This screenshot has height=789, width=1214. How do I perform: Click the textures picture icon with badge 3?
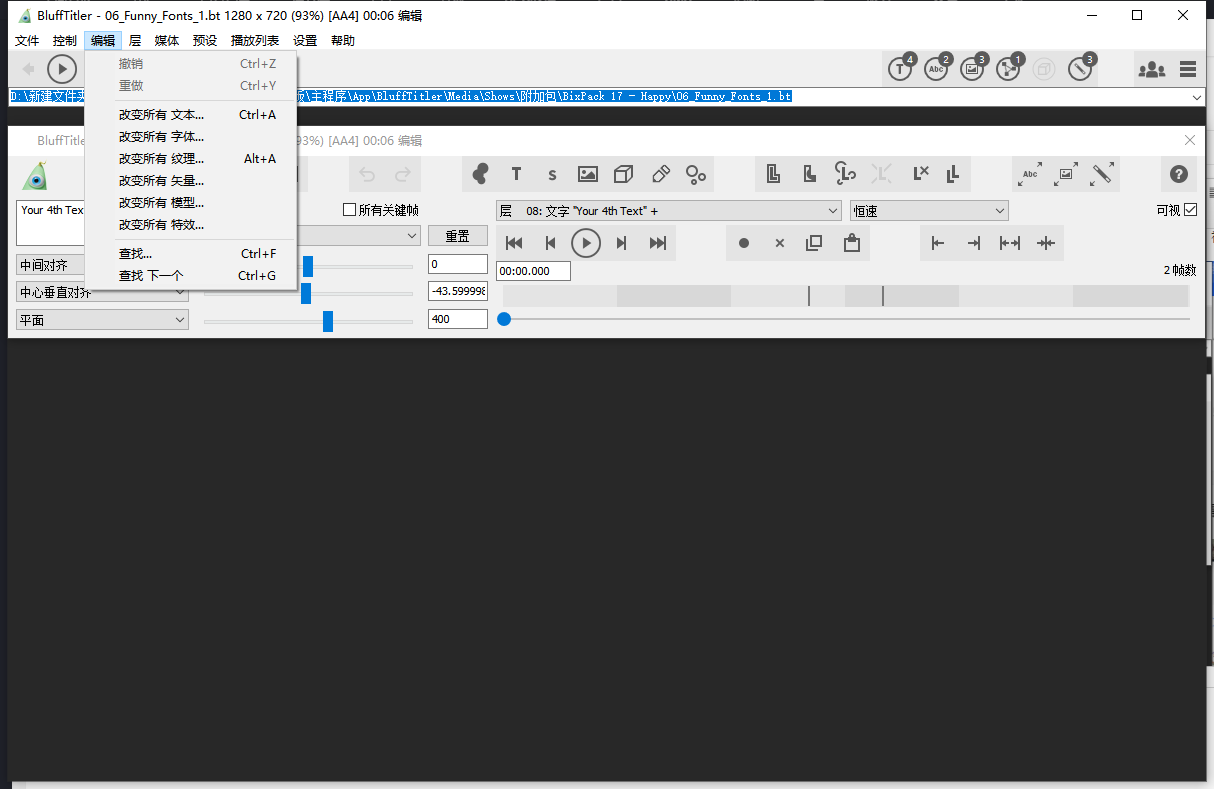[x=973, y=69]
